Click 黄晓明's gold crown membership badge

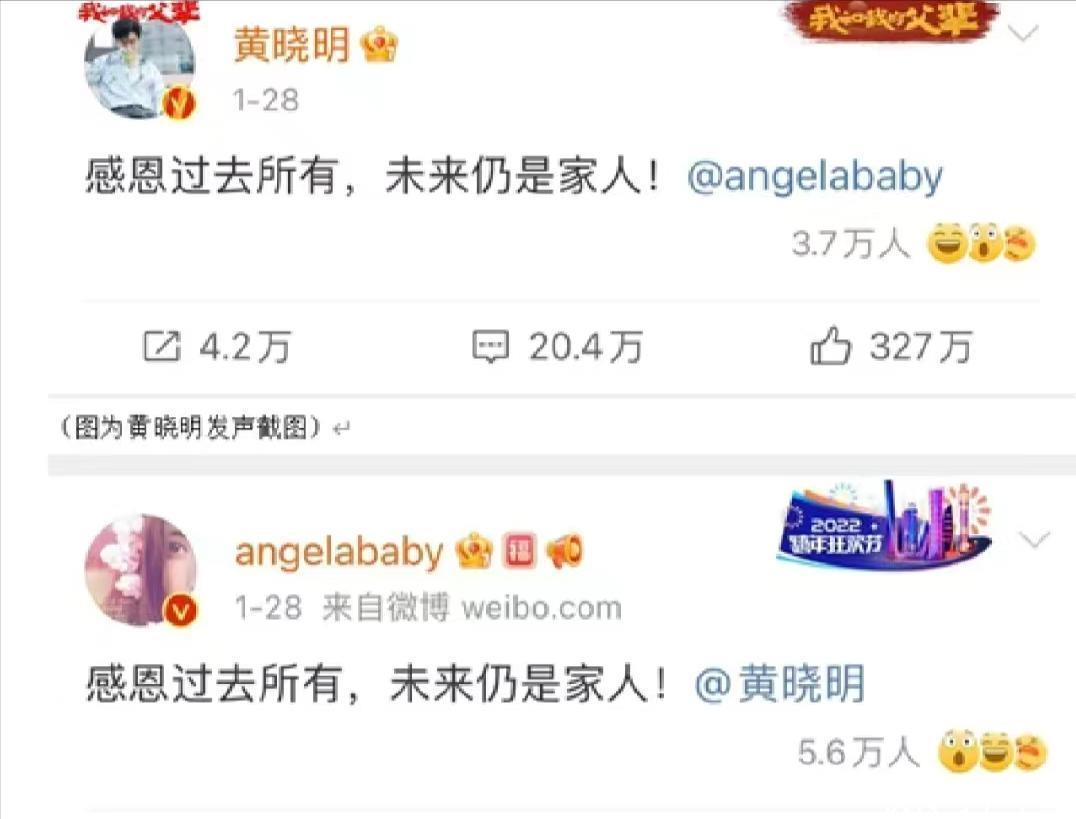(x=379, y=46)
